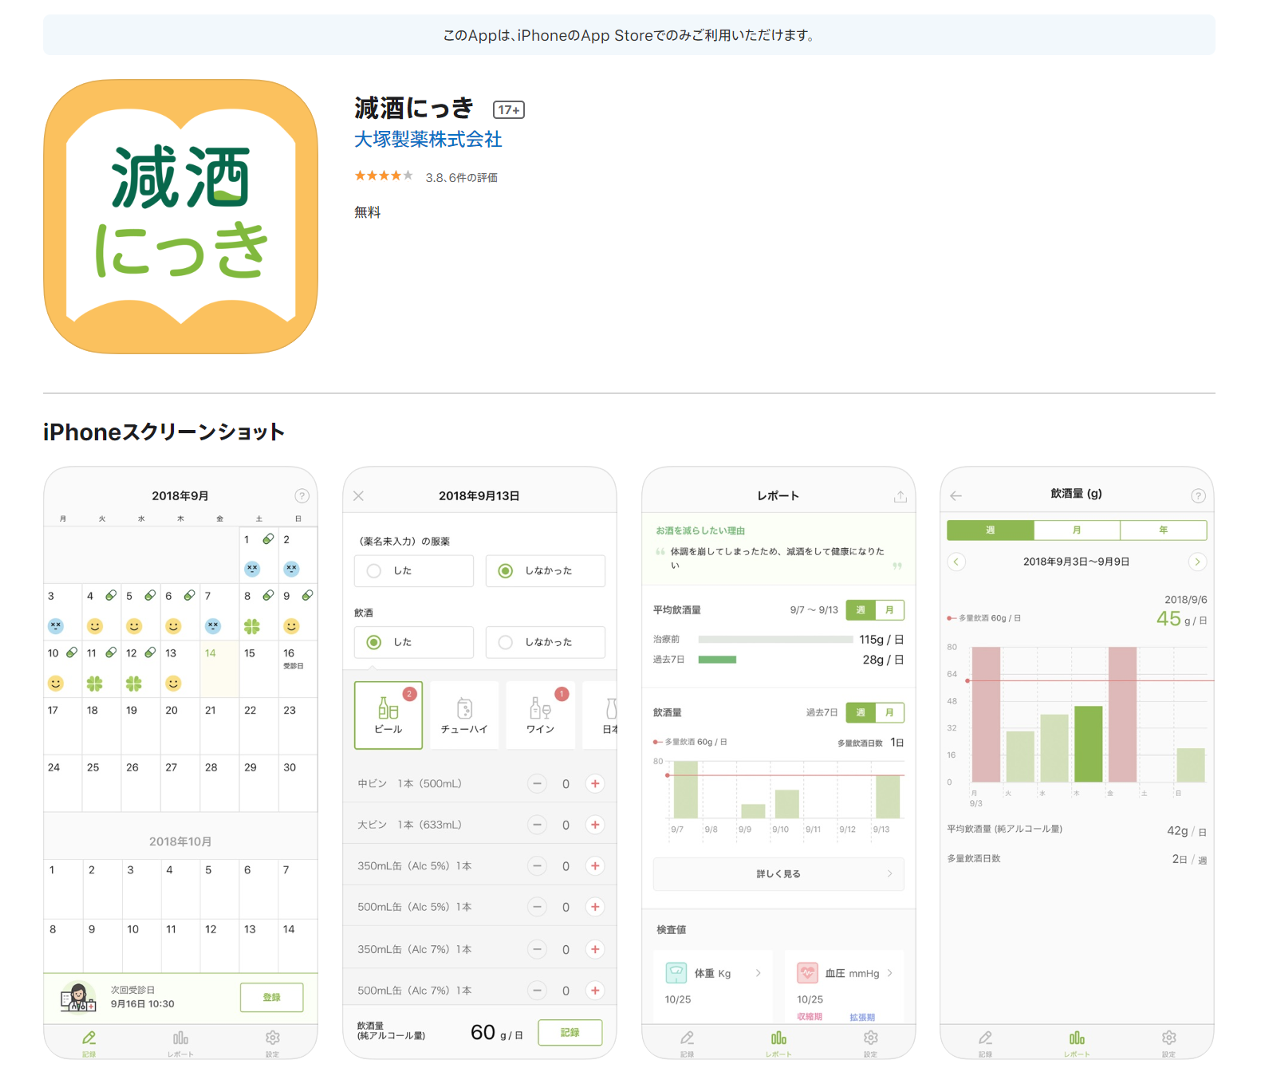This screenshot has width=1280, height=1075.
Task: Click the 登録 button in calendar screenshot
Action: pos(271,997)
